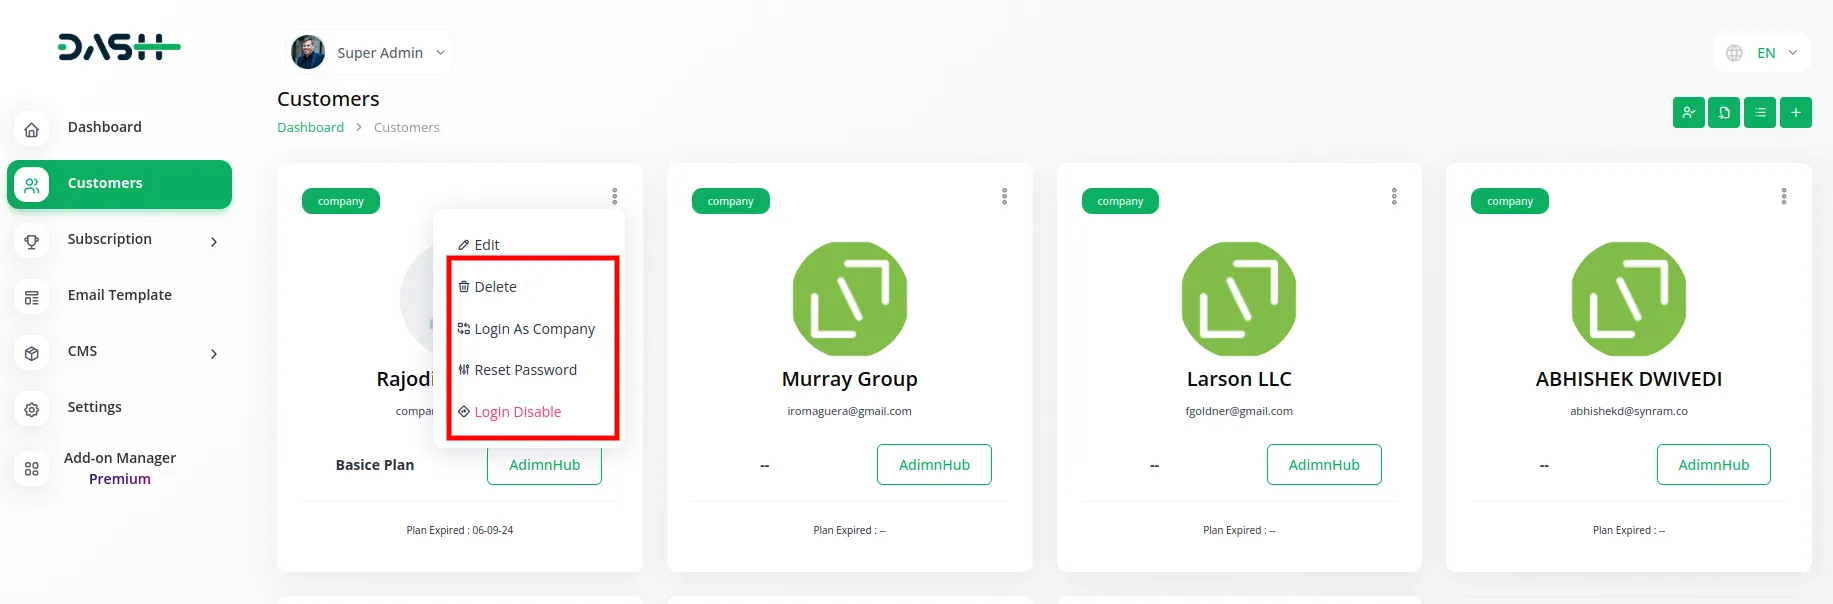
Task: Open the ABHISHEK DWIVEDI three-dot menu
Action: pos(1783,197)
